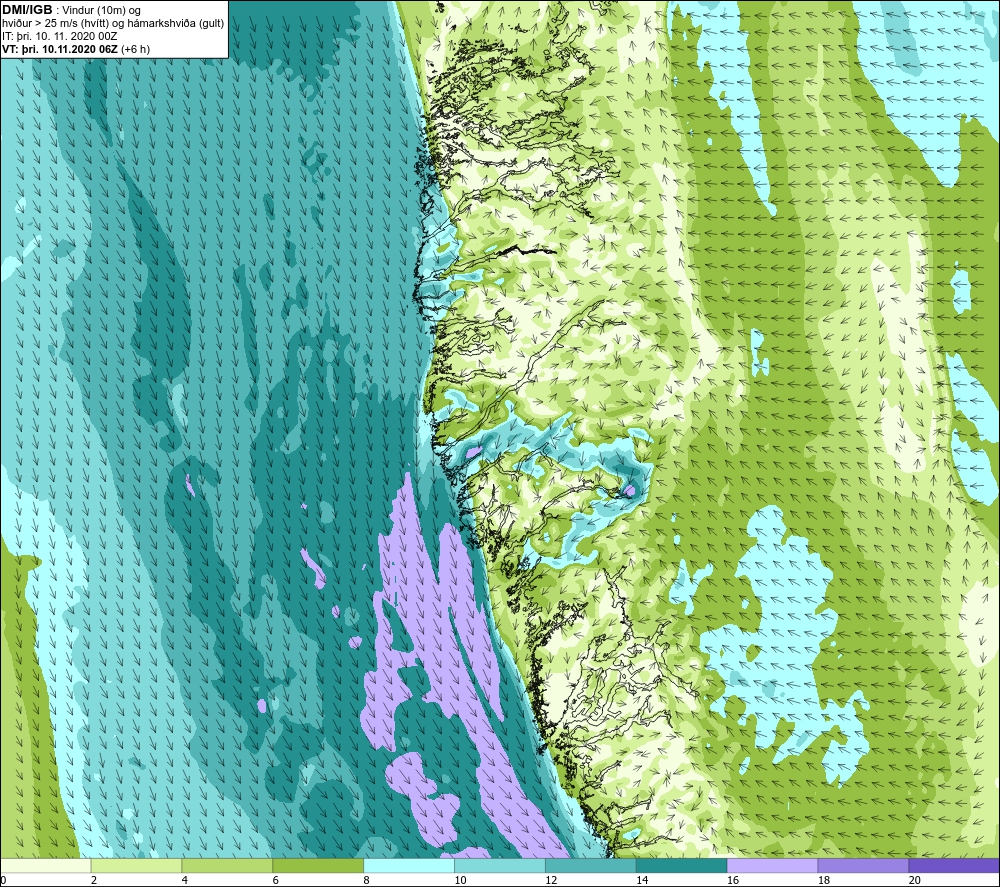Click the light green 2–4 m/s color swatch
Screen dimensions: 1000x887
(x=136, y=865)
